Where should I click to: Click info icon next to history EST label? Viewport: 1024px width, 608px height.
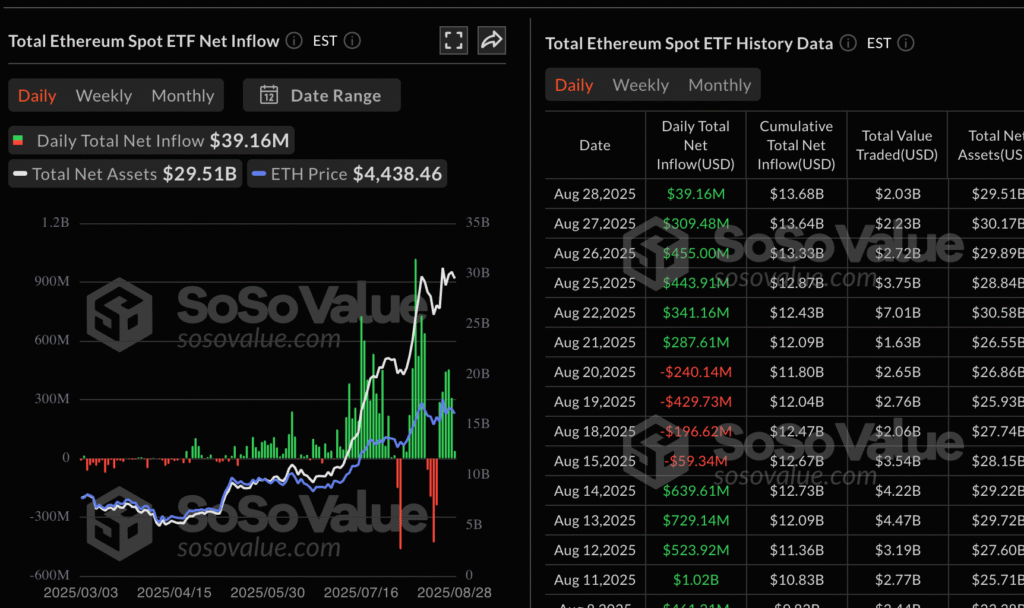tap(906, 43)
